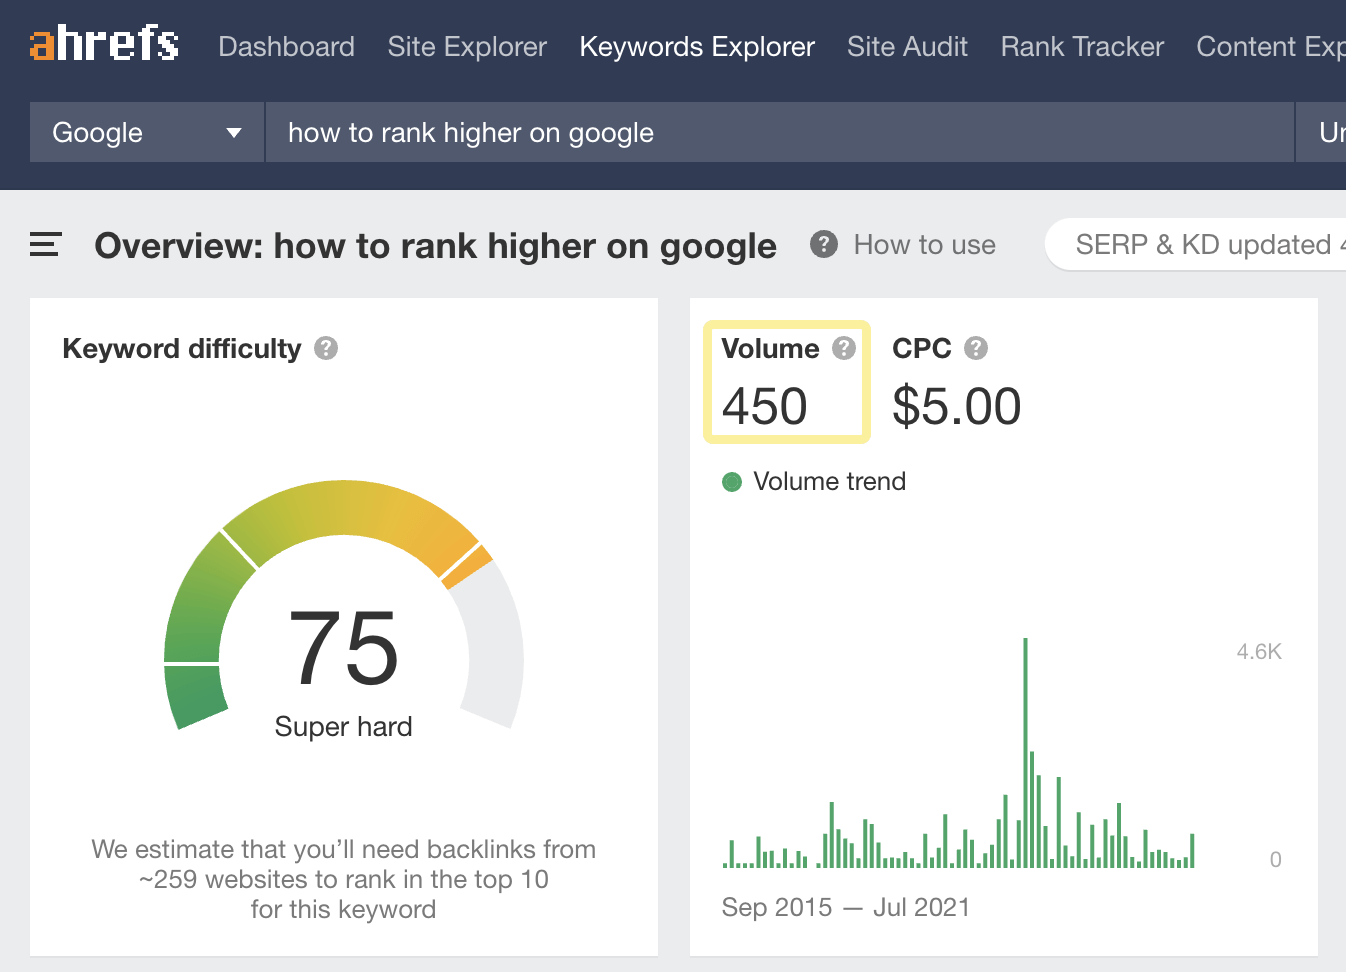Navigate to Site Audit
This screenshot has height=972, width=1346.
point(907,47)
